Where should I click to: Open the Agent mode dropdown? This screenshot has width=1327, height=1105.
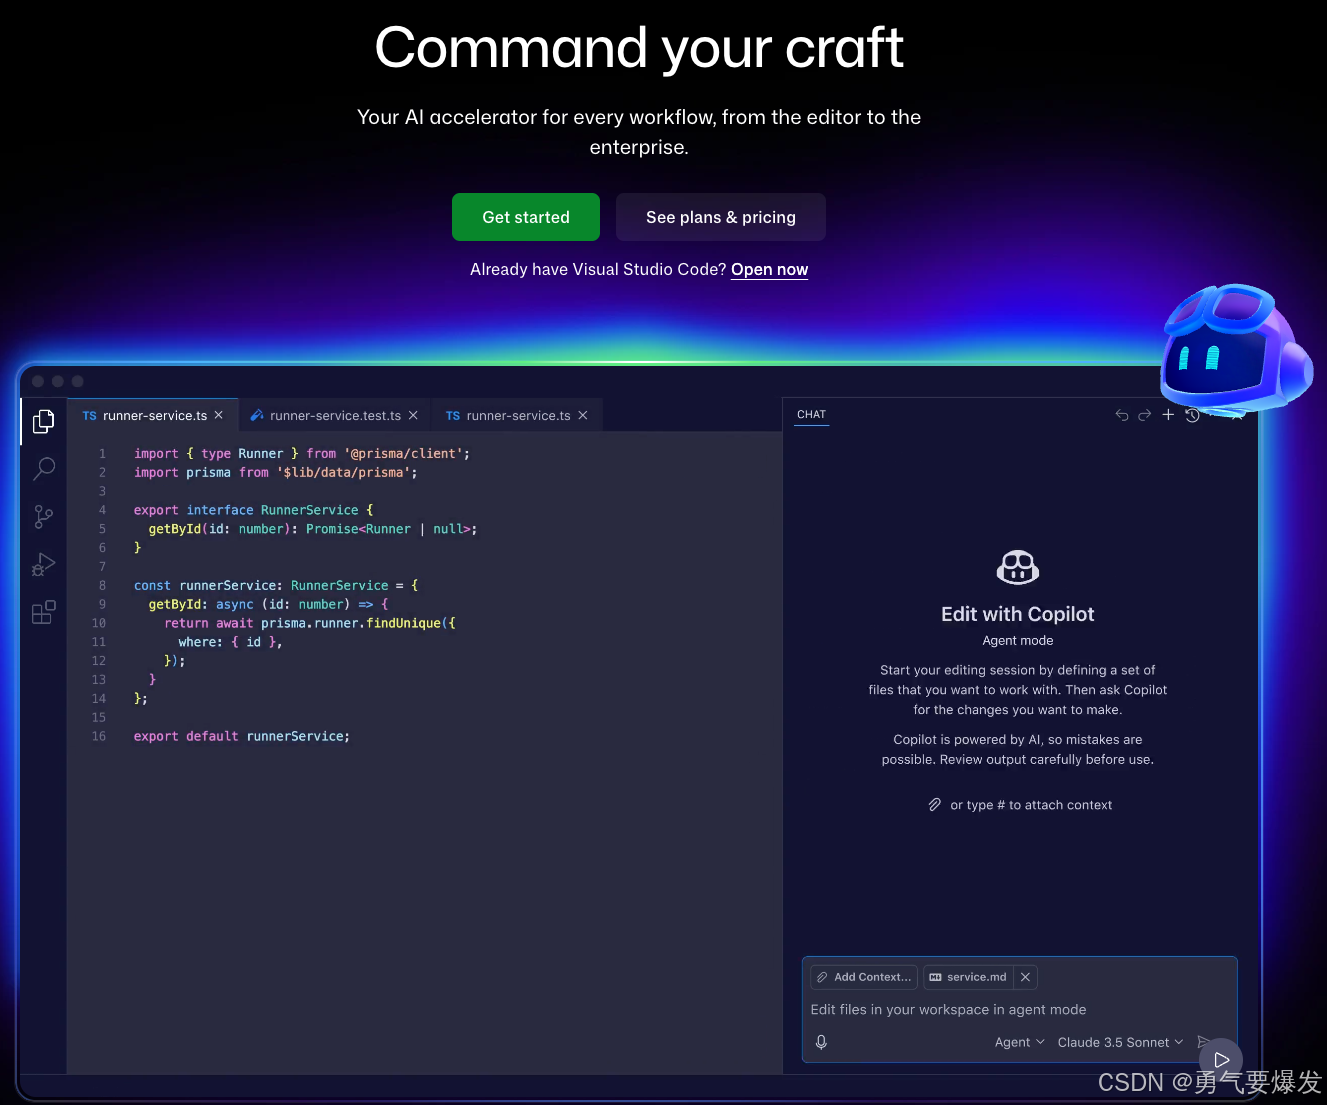pos(1020,1042)
